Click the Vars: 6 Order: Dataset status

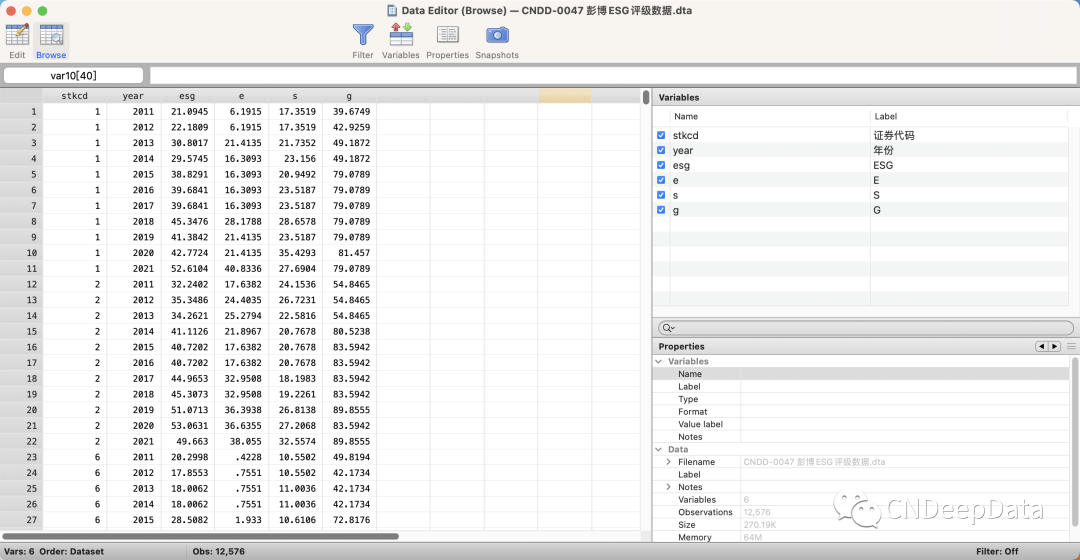tap(54, 552)
